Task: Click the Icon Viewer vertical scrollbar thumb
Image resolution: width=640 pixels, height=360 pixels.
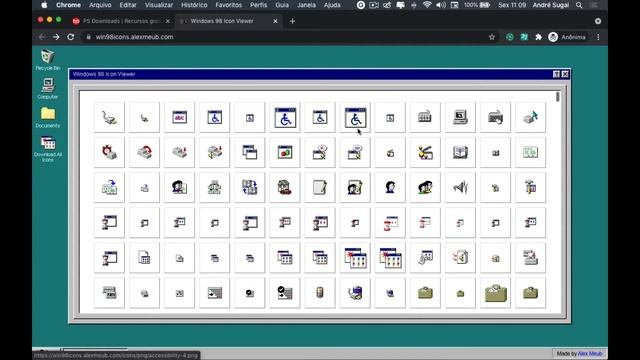Action: coord(558,97)
